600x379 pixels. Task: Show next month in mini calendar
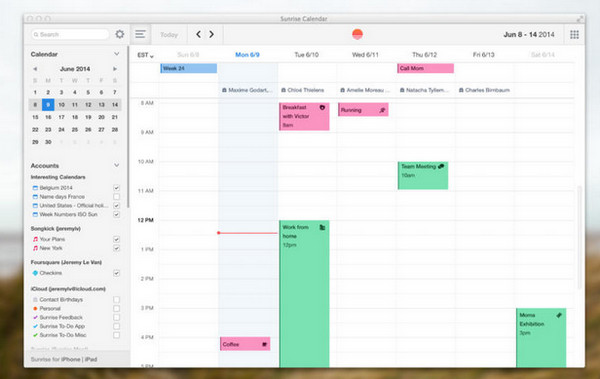pyautogui.click(x=114, y=69)
